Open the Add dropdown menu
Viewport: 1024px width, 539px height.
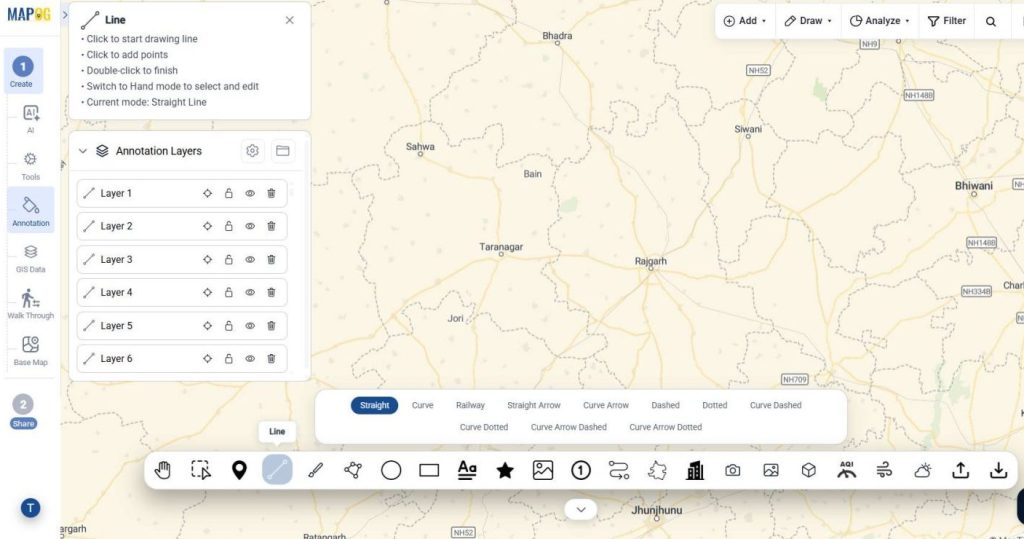point(744,21)
